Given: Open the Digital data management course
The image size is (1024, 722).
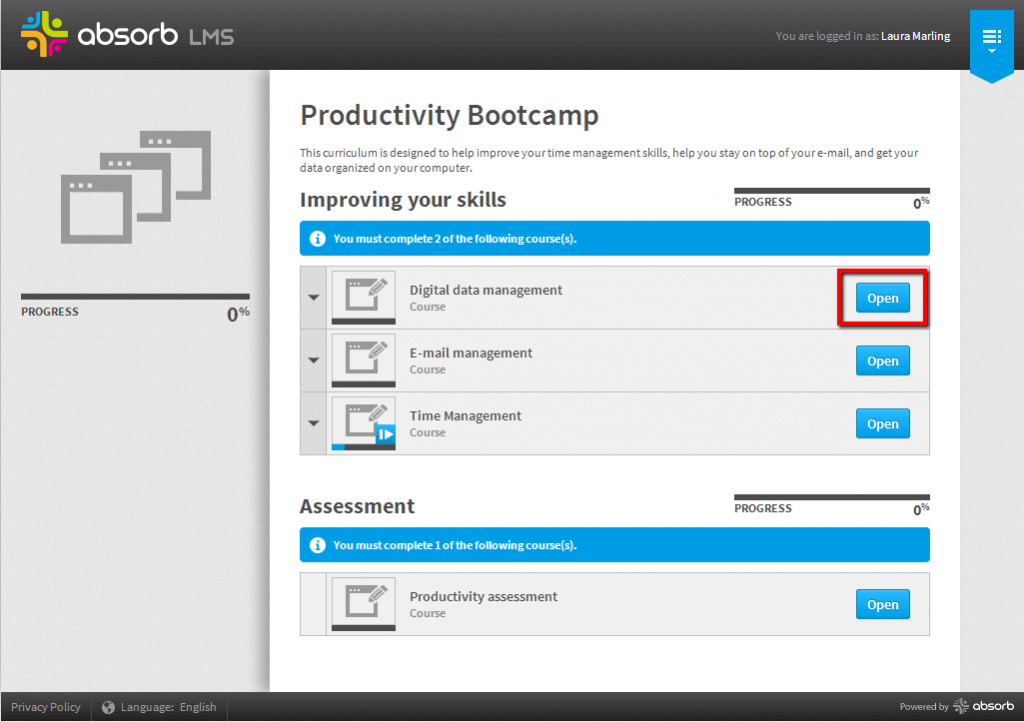Looking at the screenshot, I should coord(882,298).
